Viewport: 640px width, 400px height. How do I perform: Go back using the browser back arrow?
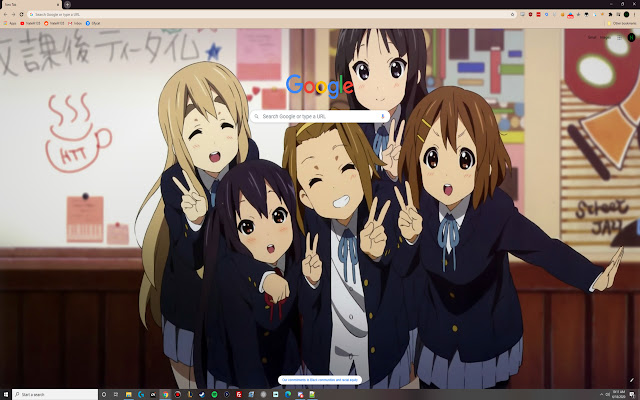pos(5,14)
